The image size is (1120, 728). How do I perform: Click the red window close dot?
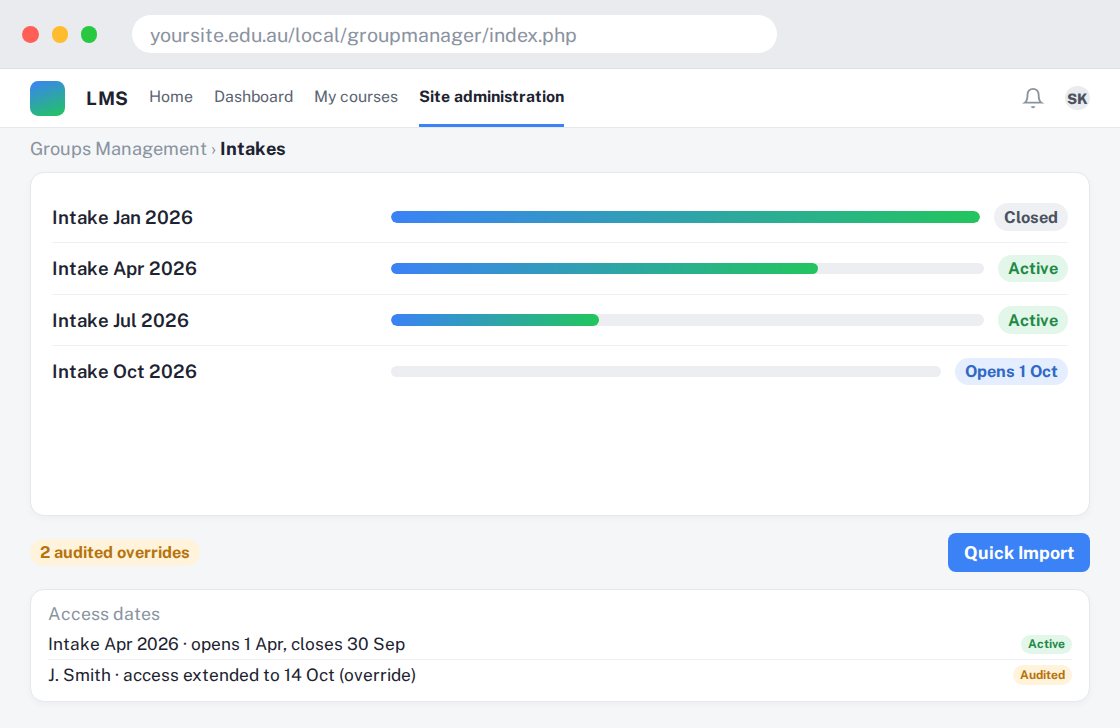click(x=31, y=34)
